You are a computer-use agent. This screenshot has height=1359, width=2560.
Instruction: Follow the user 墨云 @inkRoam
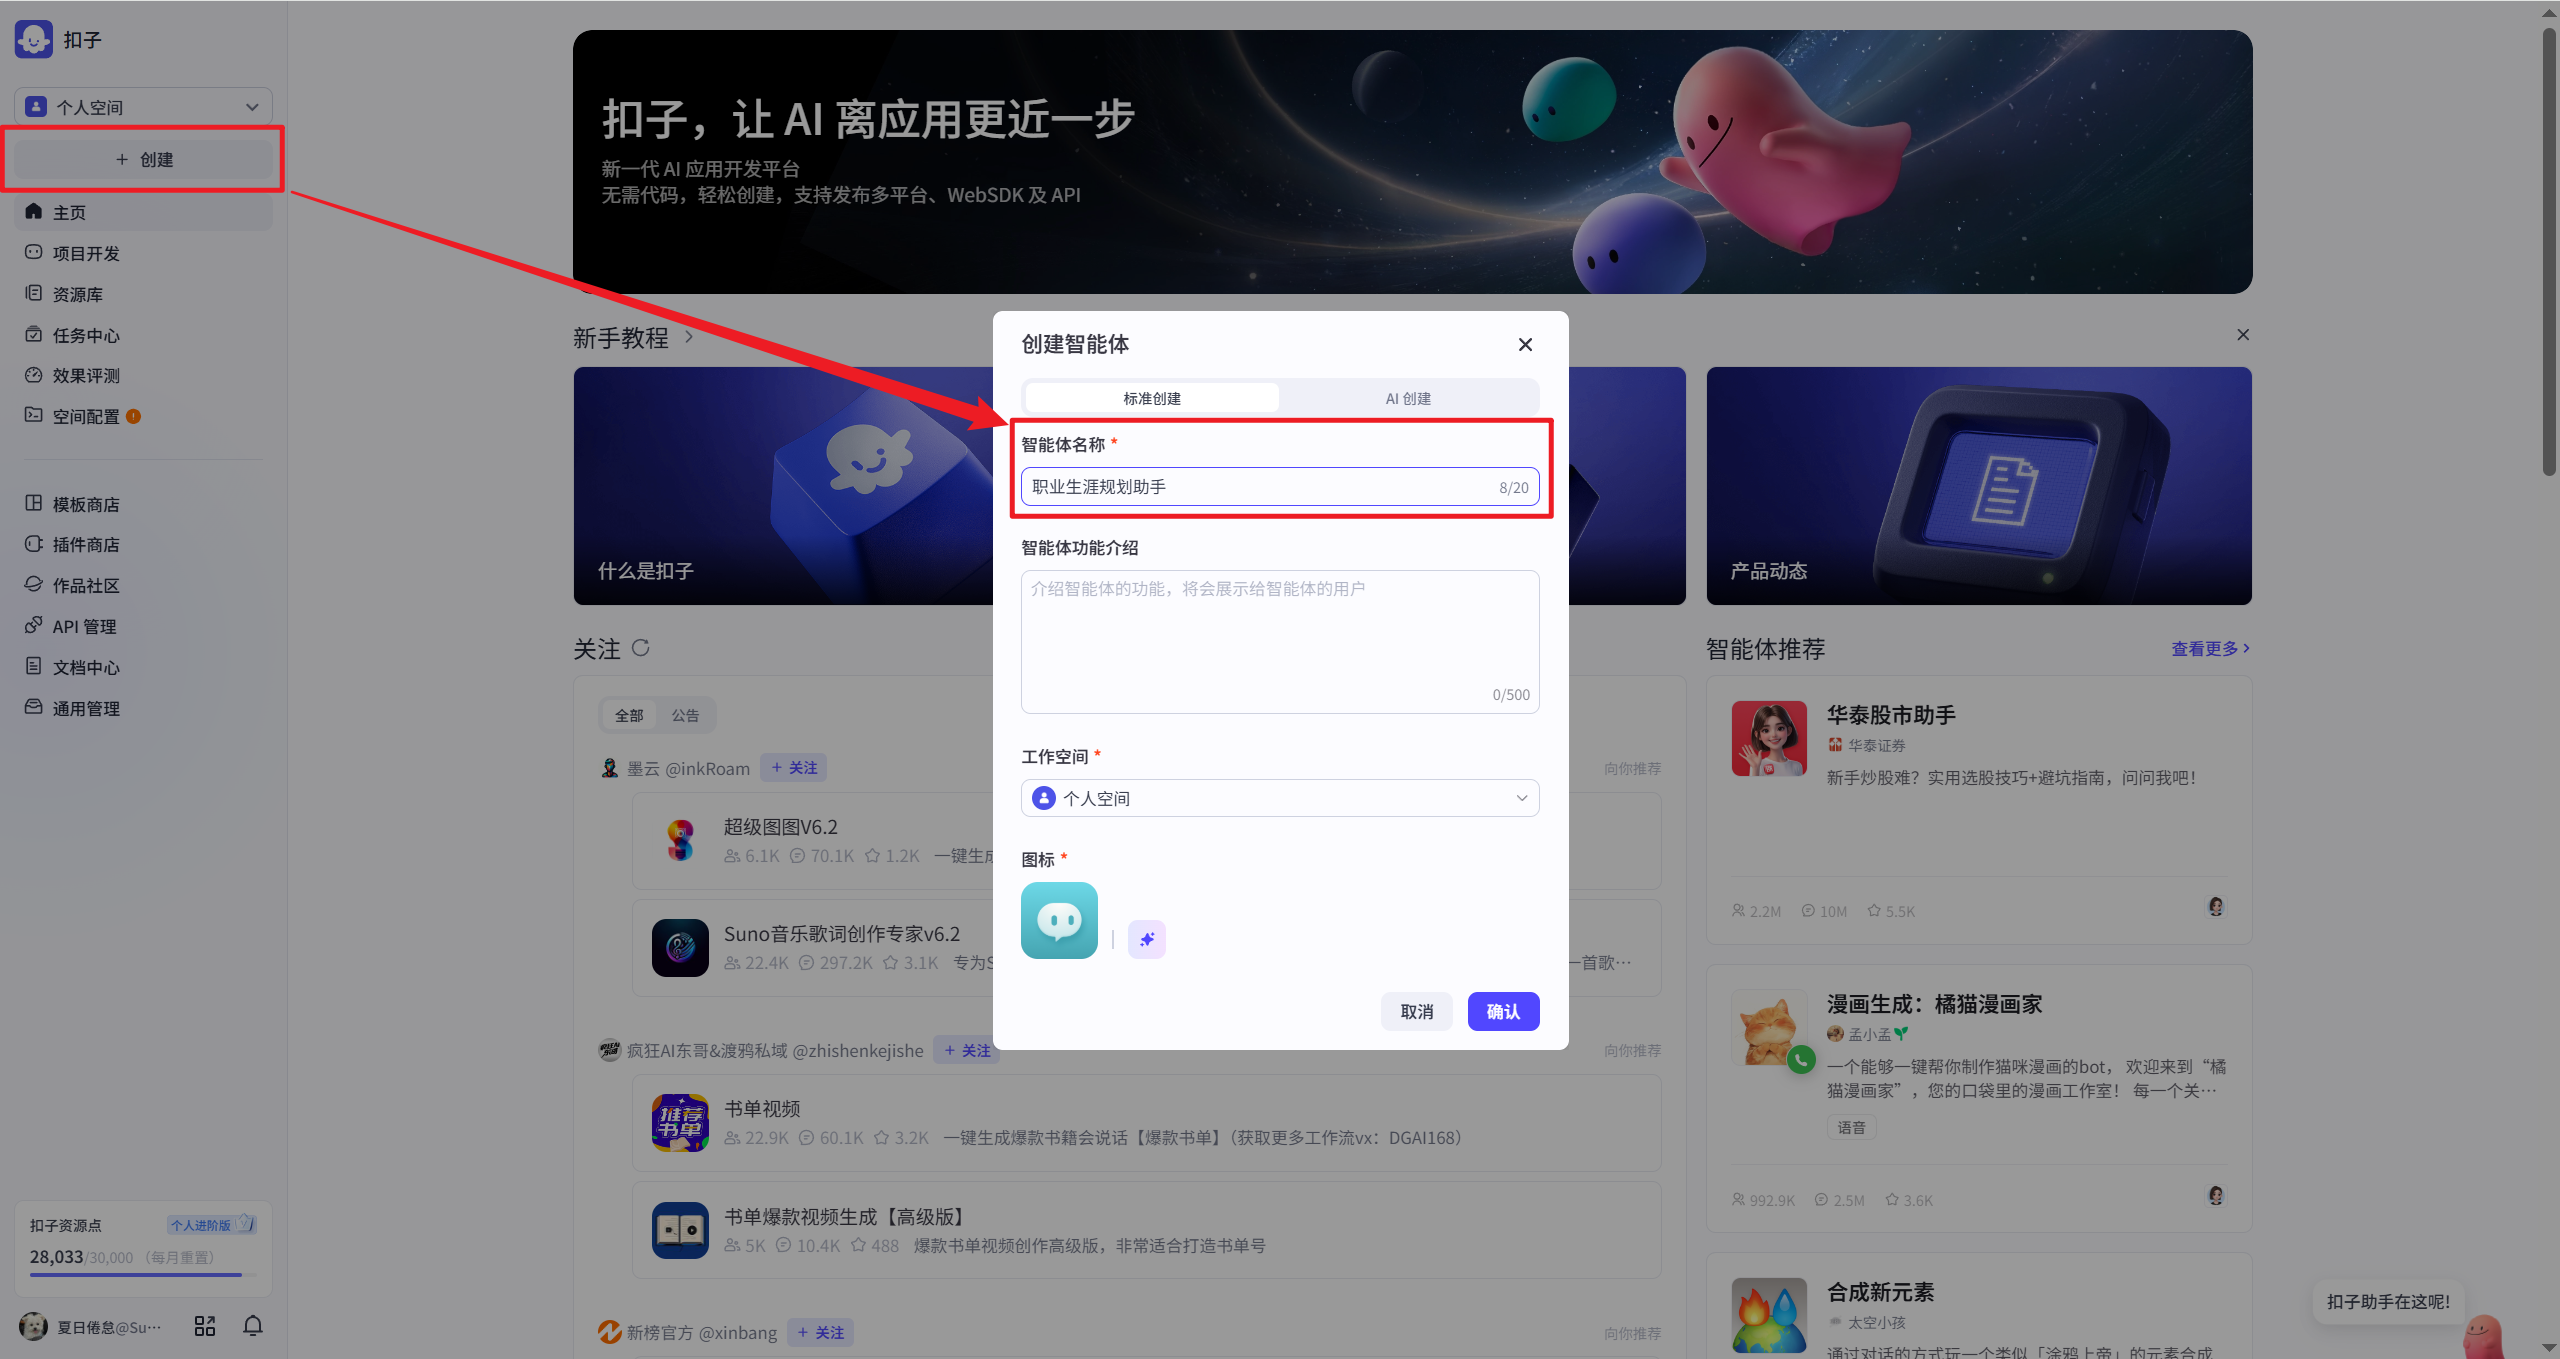tap(792, 767)
